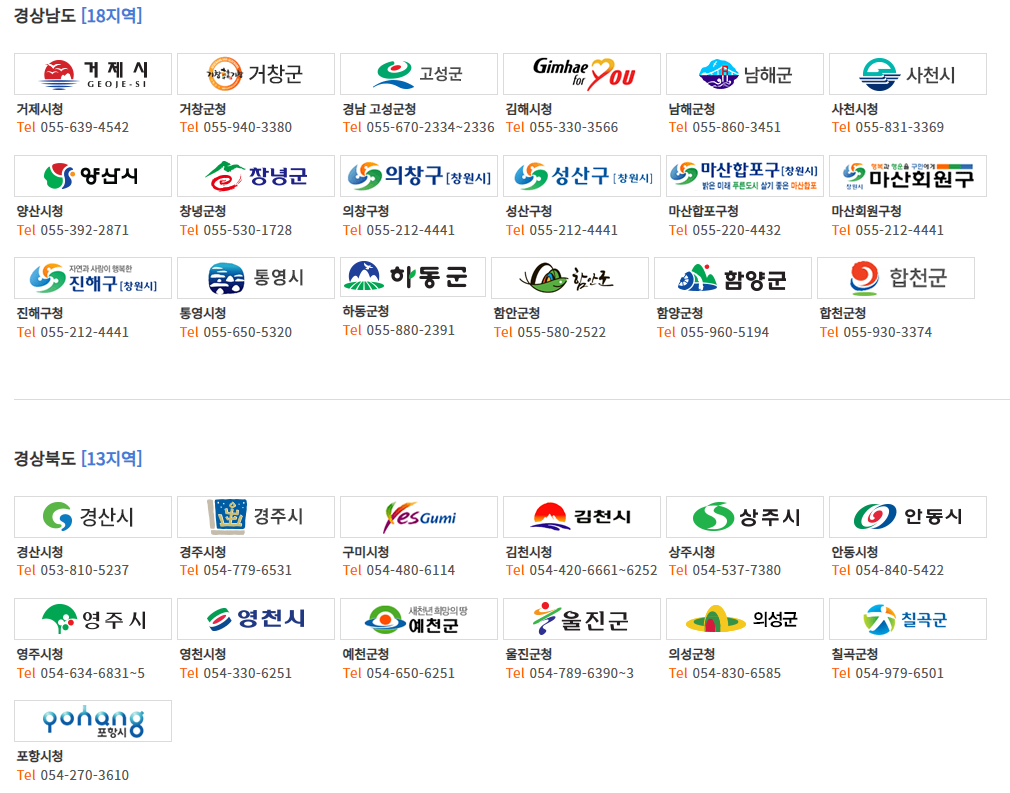Screen dimensions: 1010x793
Task: Follow the 안동시청 text link
Action: pyautogui.click(x=855, y=552)
